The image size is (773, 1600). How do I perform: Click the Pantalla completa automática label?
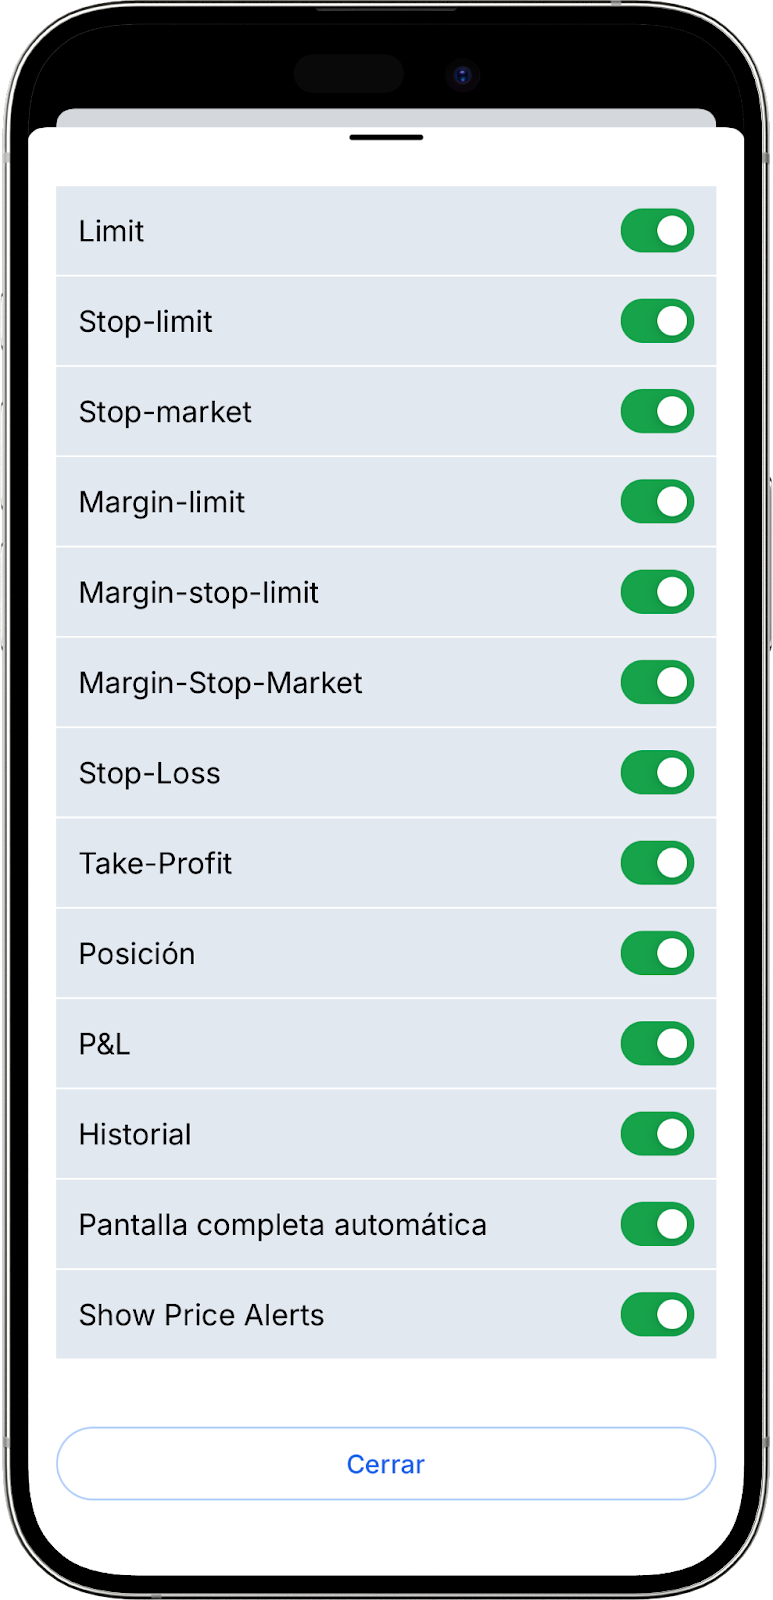tap(283, 1224)
